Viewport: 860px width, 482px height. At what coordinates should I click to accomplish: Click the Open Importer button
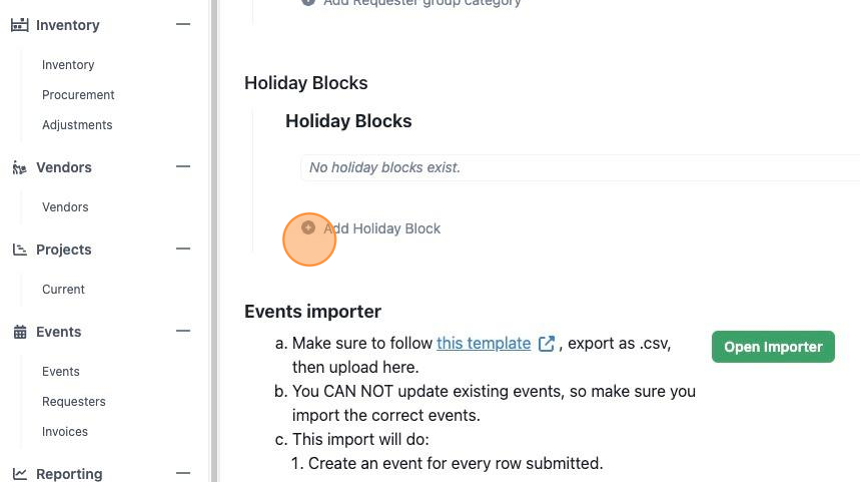pos(773,347)
